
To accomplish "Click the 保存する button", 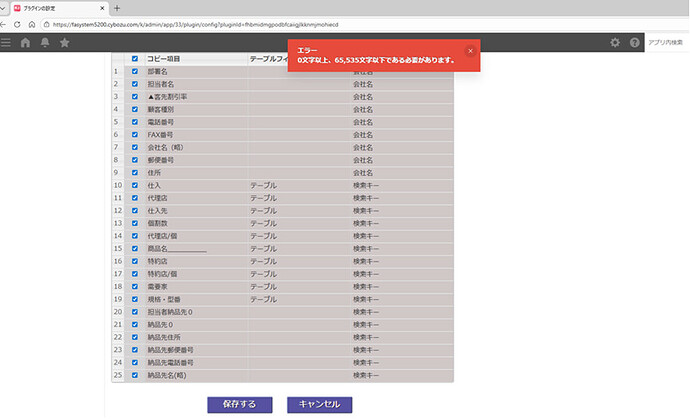I will pyautogui.click(x=239, y=404).
